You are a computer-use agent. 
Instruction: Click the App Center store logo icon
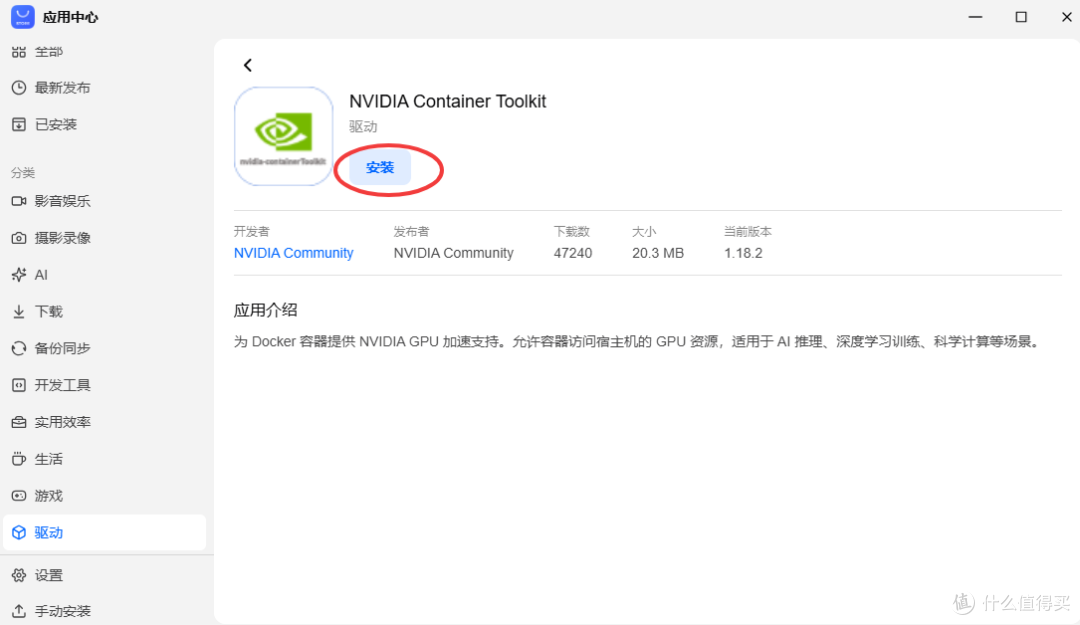click(23, 17)
